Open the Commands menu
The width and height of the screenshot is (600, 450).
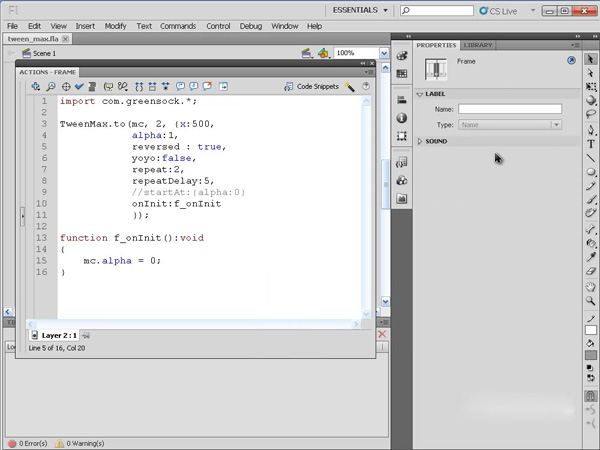coord(178,26)
